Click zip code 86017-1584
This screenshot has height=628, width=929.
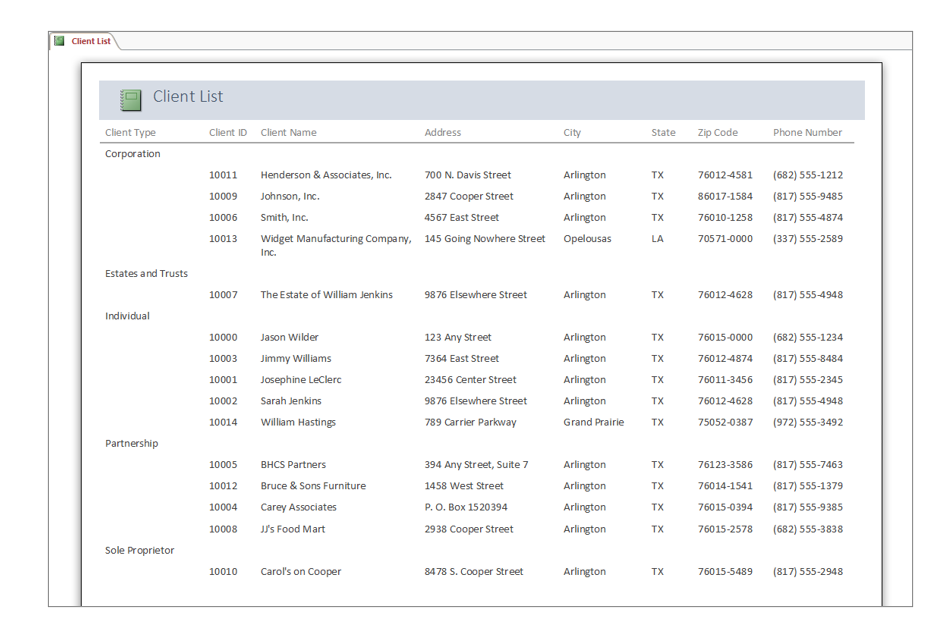click(x=725, y=197)
